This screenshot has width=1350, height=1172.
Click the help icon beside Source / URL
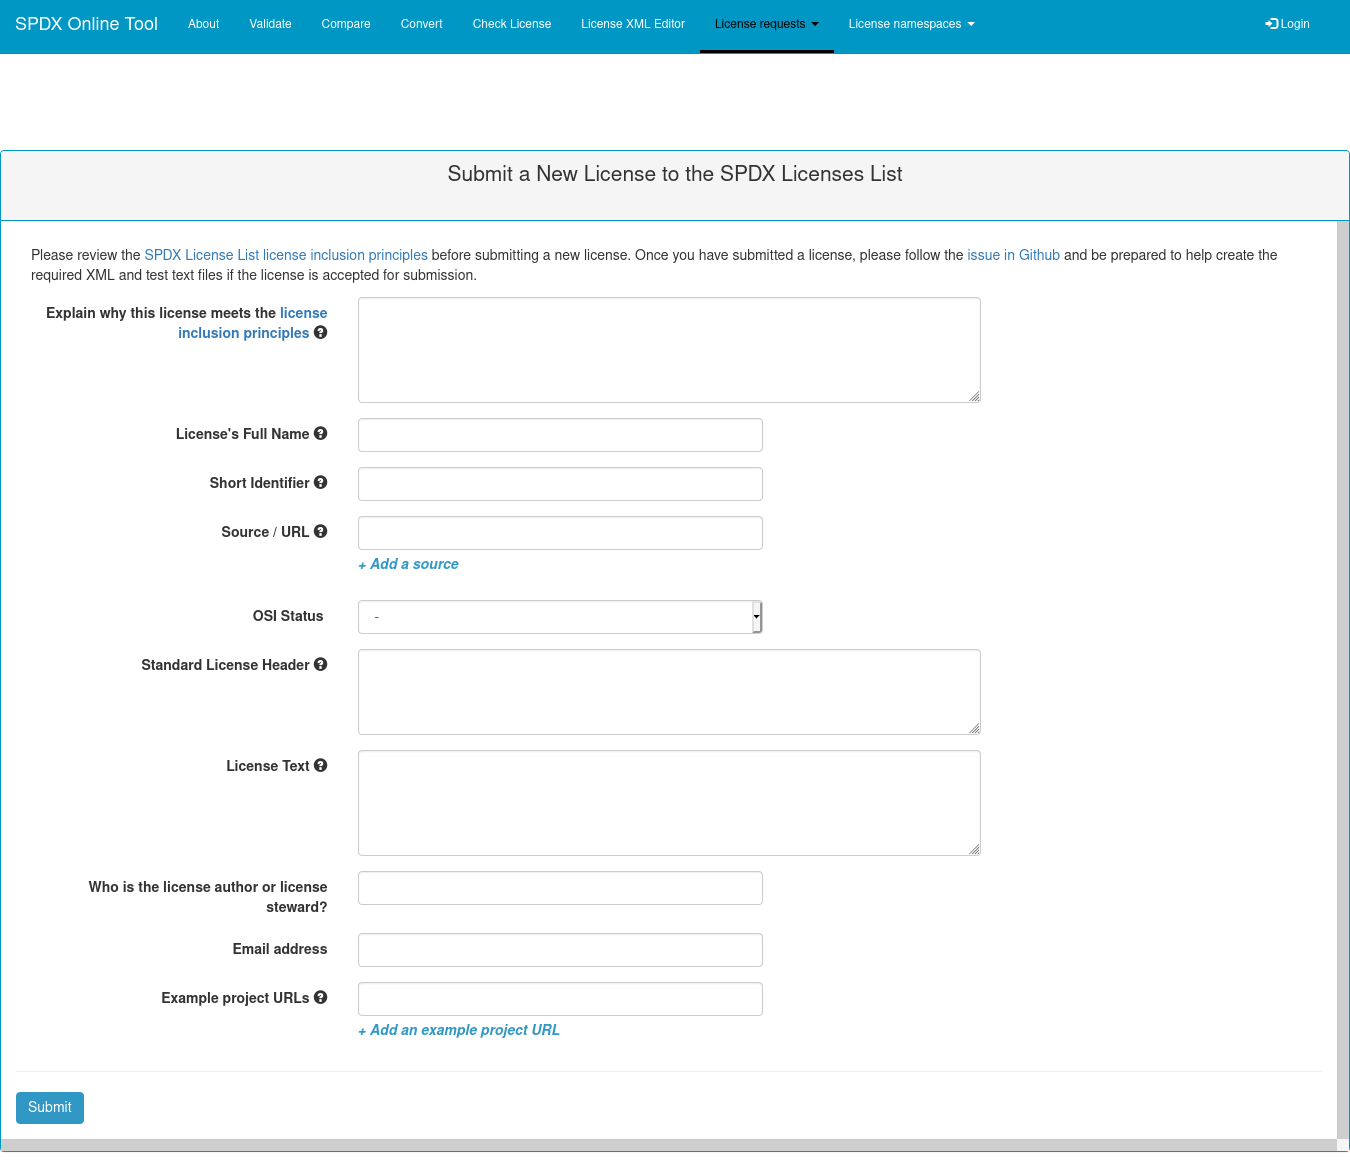point(320,531)
